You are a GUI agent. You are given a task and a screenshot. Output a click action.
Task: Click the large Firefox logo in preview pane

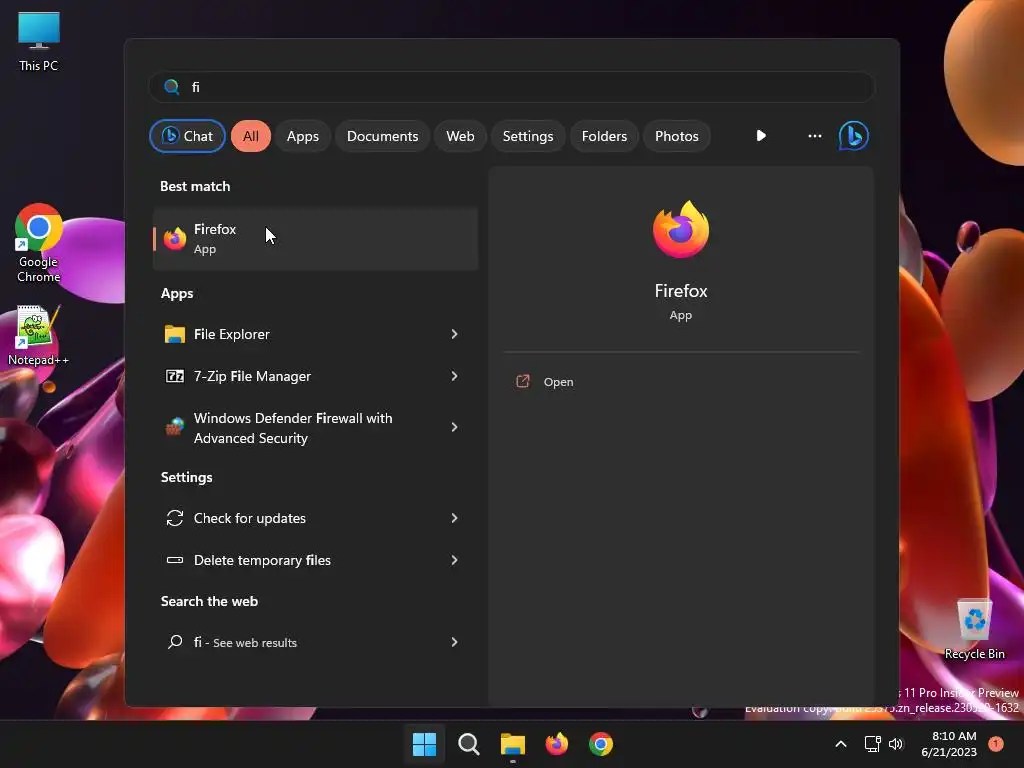pos(680,229)
